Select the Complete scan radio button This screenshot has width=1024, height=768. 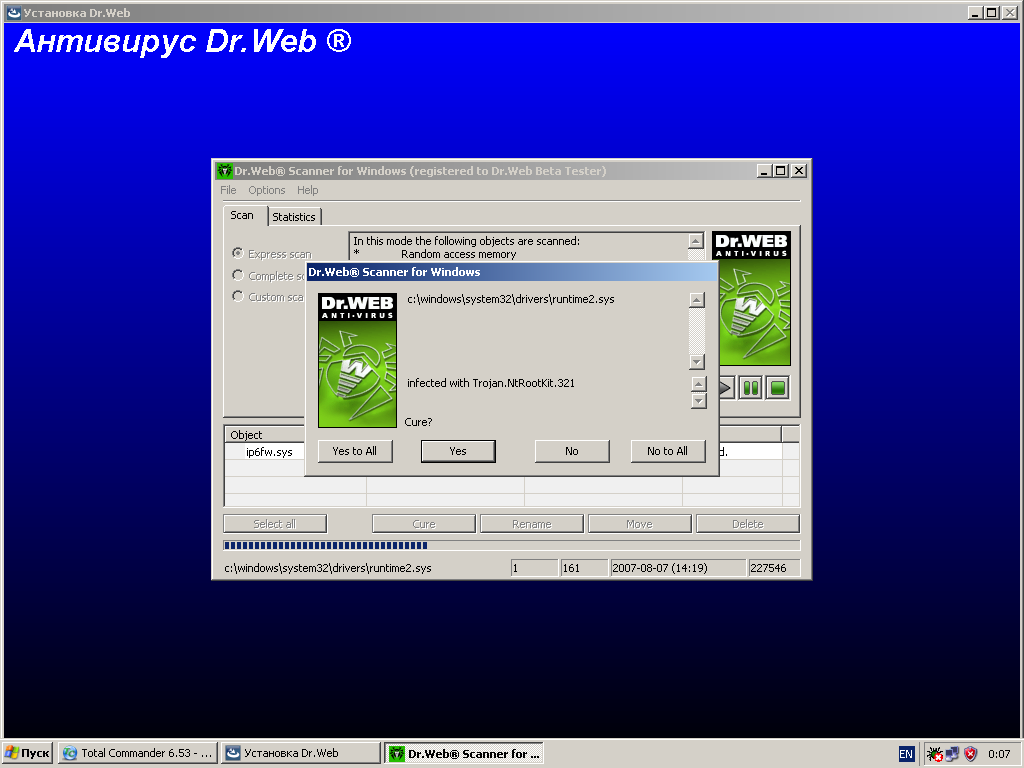pyautogui.click(x=238, y=275)
